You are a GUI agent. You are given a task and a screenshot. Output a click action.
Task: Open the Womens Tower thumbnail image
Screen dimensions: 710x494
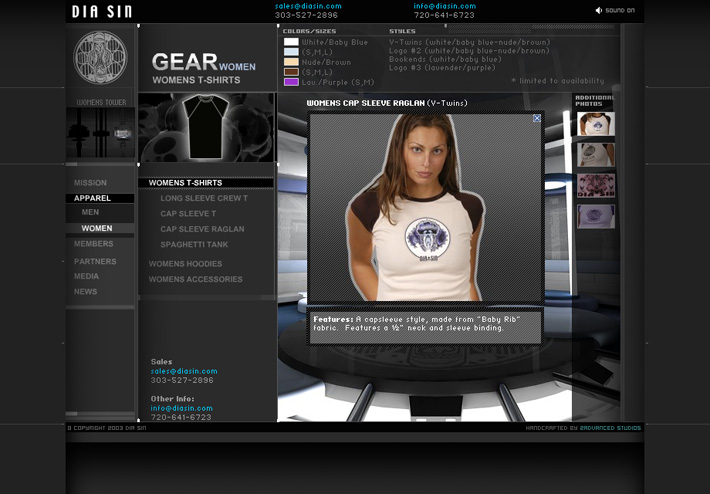tap(100, 133)
